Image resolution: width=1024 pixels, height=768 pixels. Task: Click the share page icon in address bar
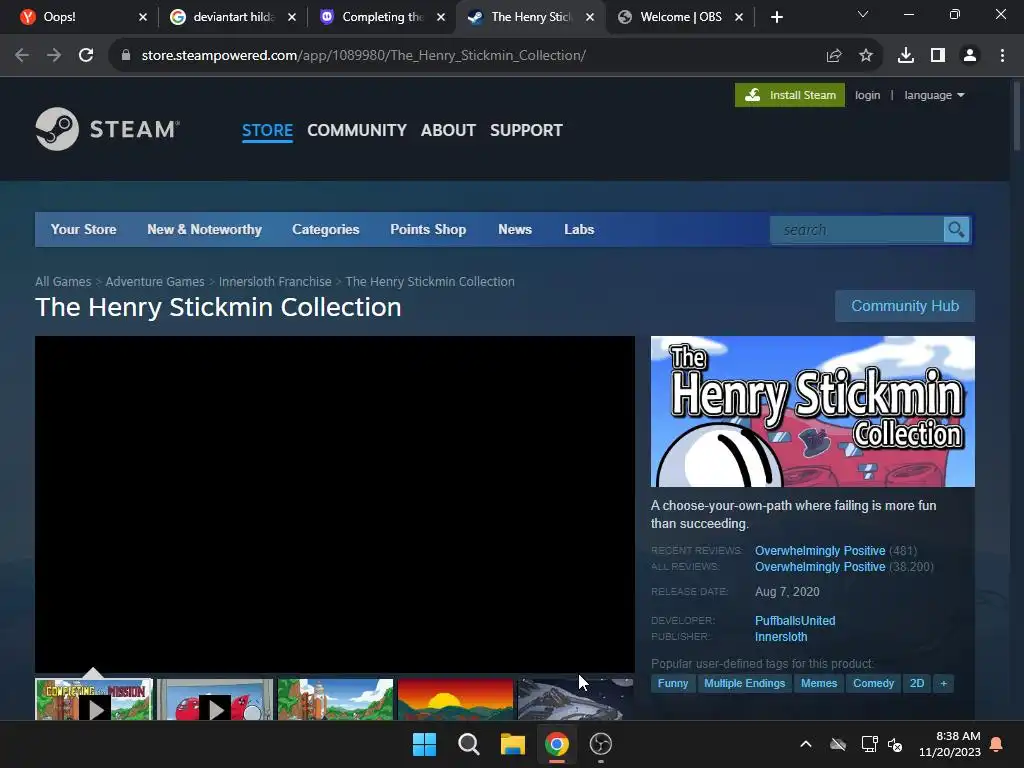[x=833, y=56]
